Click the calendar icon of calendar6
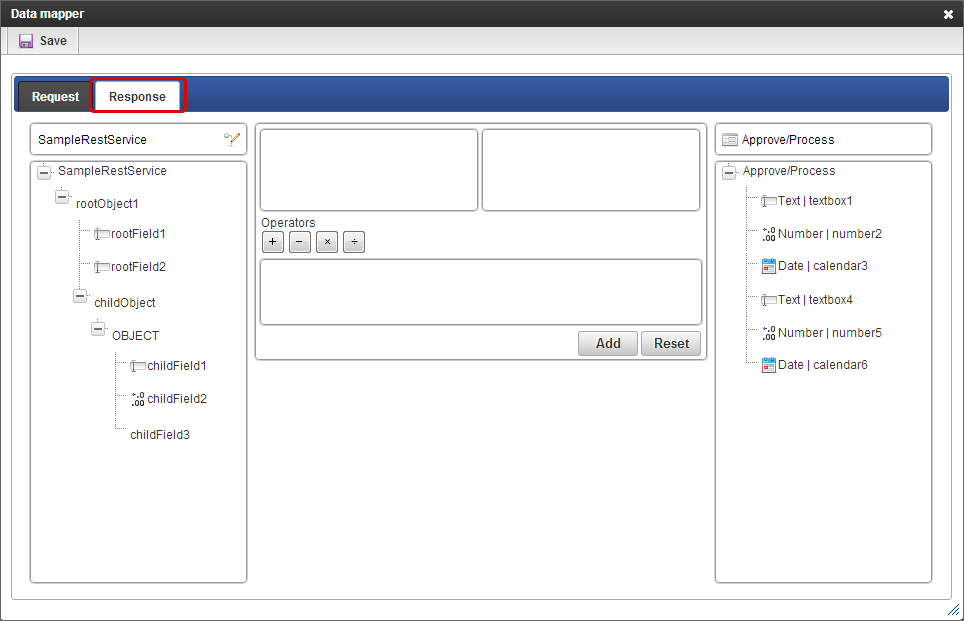Viewport: 964px width, 621px height. tap(768, 365)
